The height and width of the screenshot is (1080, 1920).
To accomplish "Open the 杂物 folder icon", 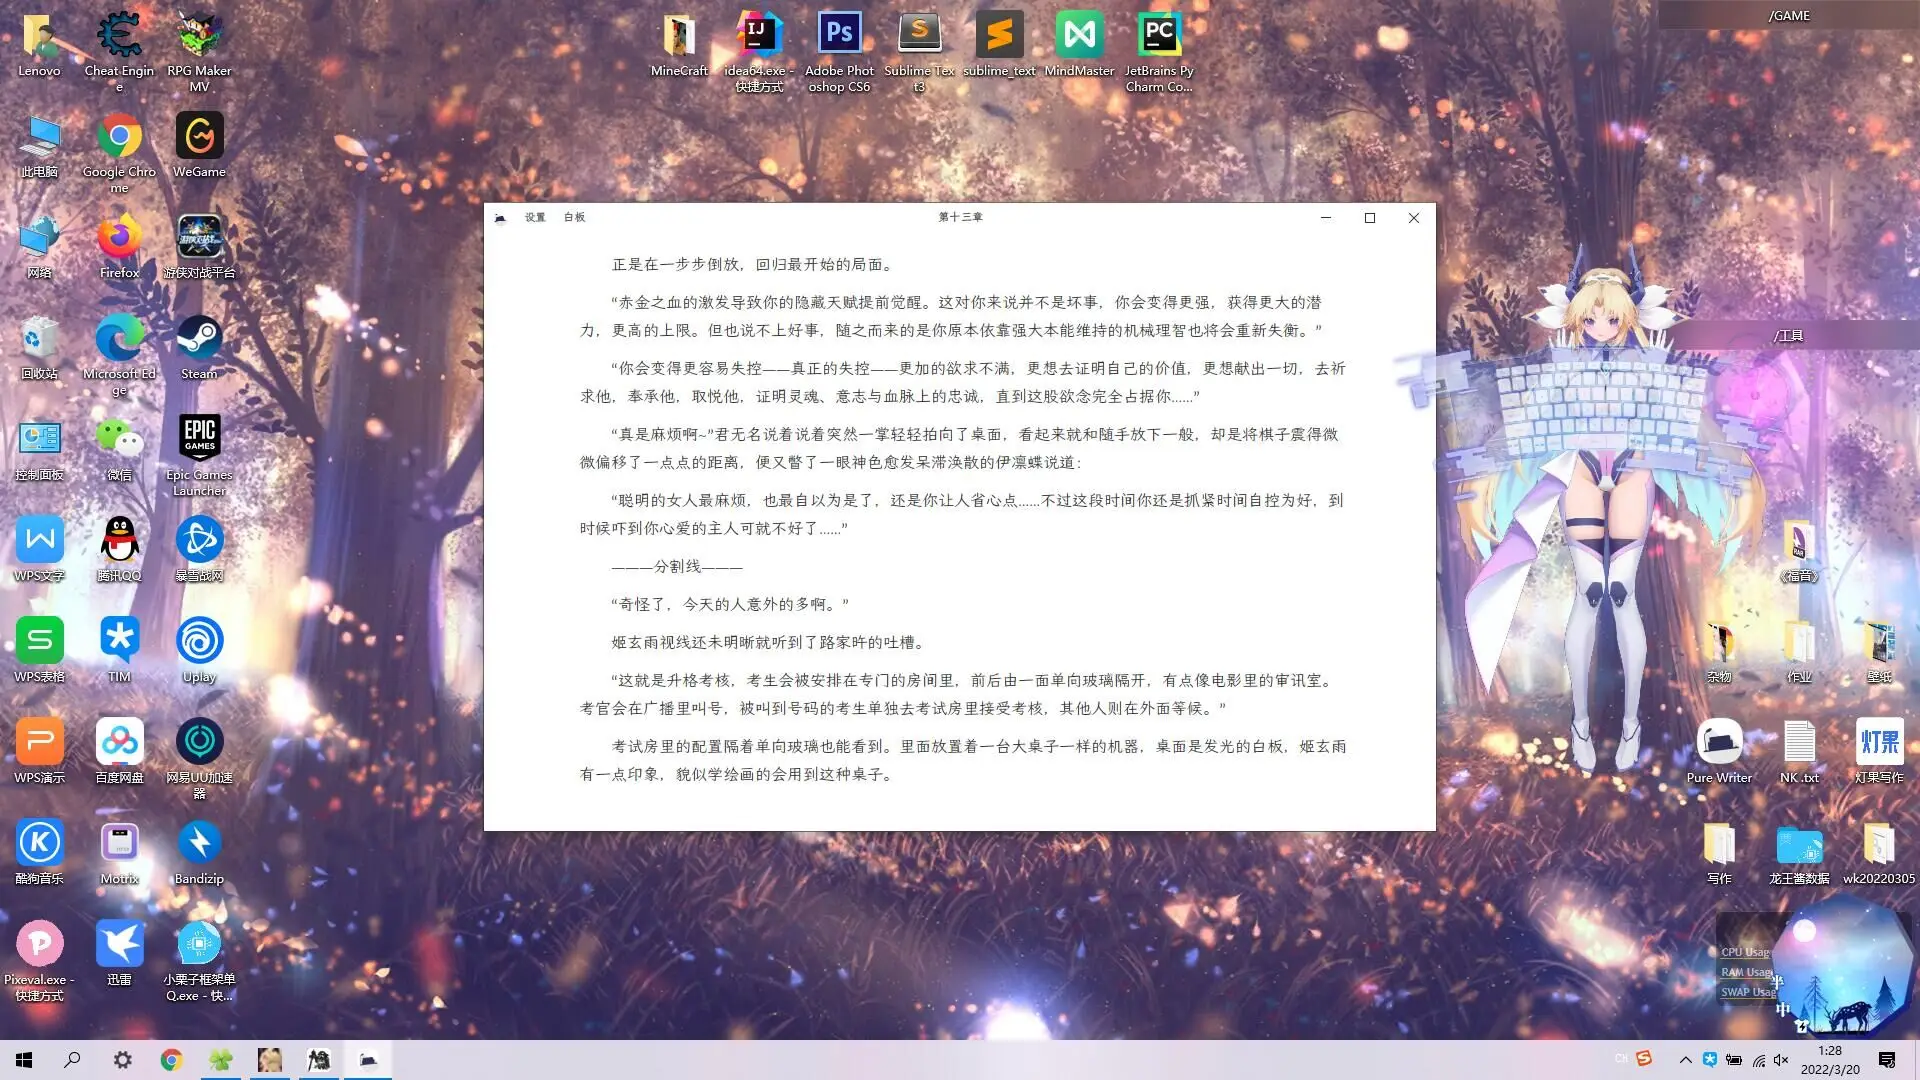I will click(1719, 650).
